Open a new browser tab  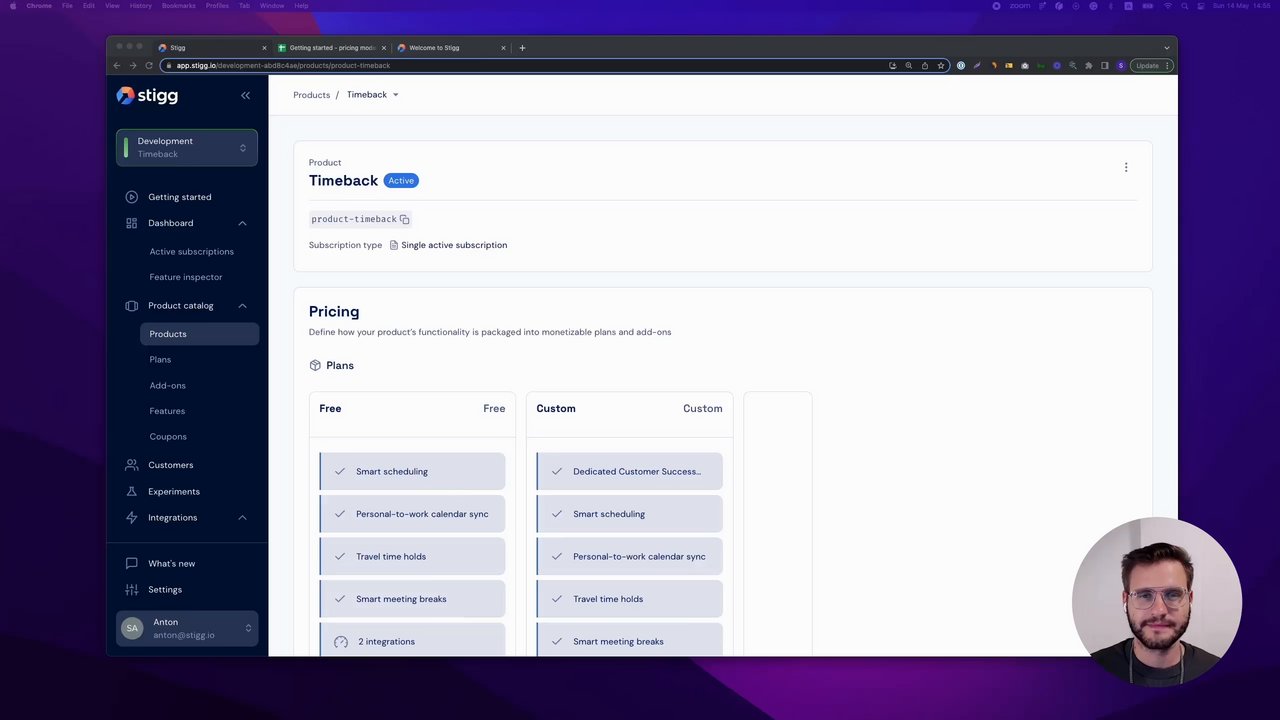tap(522, 48)
